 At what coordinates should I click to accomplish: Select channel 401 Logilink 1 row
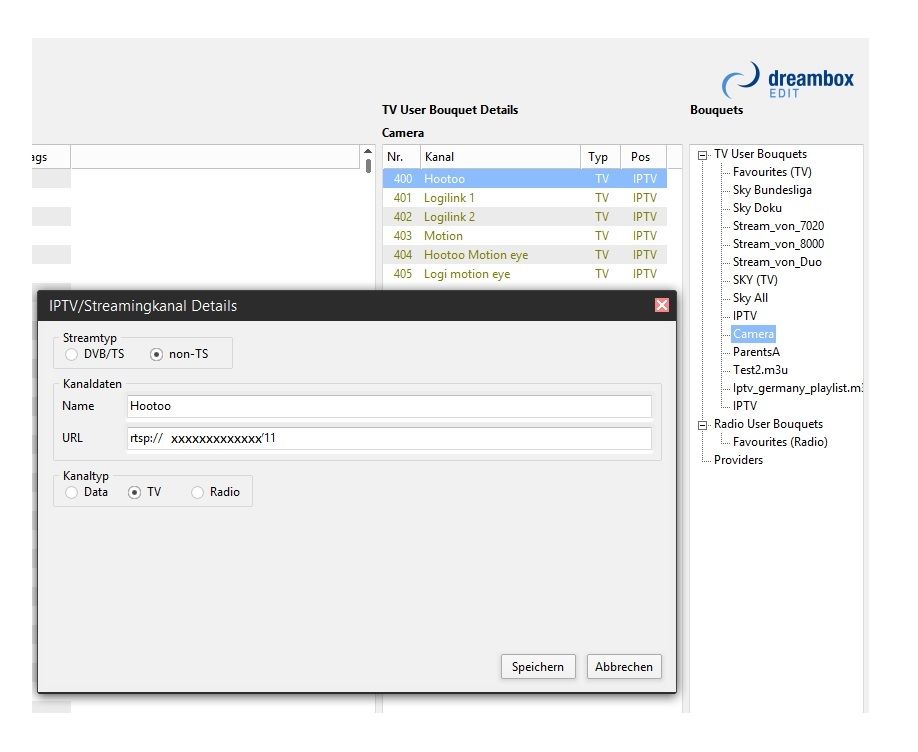tap(525, 198)
